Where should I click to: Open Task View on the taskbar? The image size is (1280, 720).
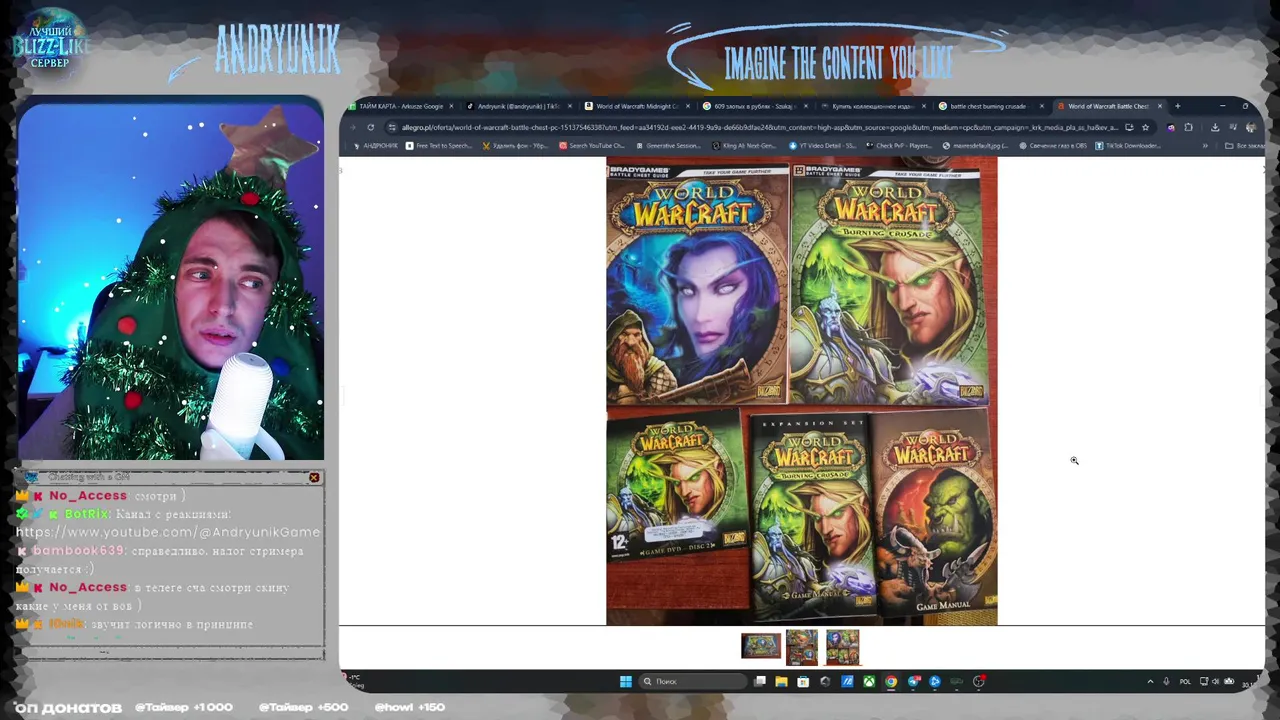tap(760, 681)
